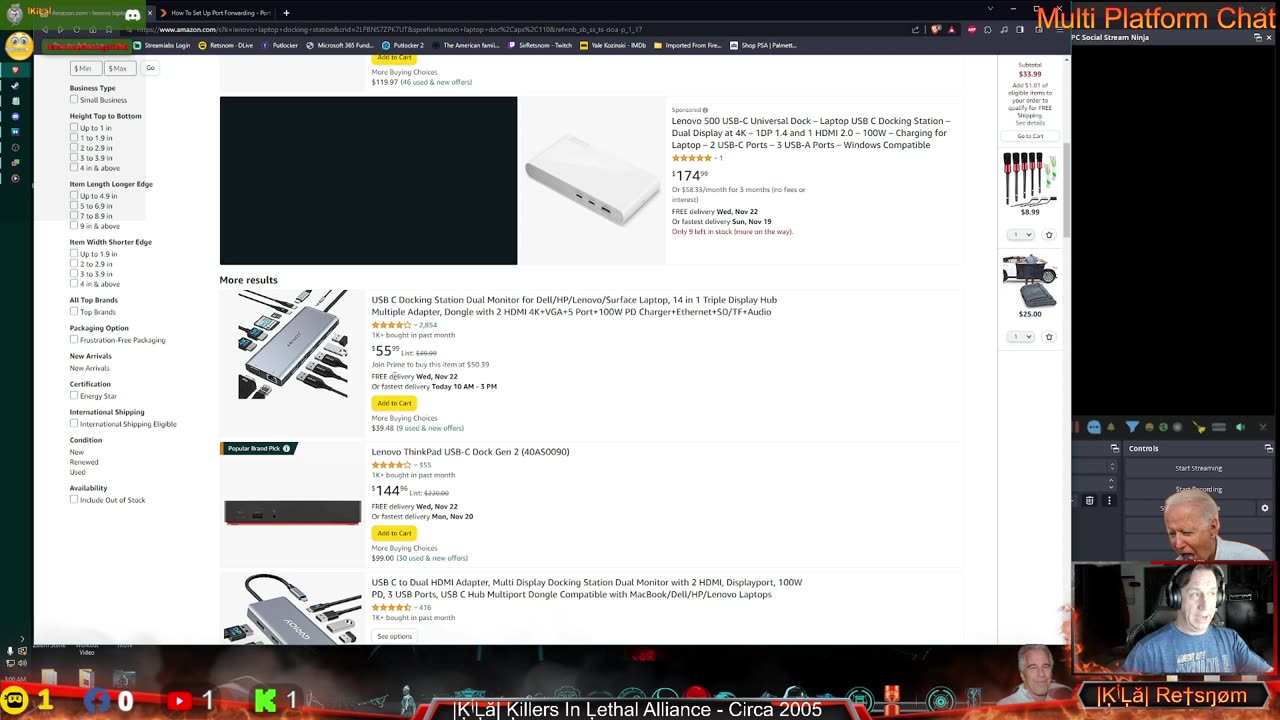
Task: Switch to 'How To Set Up Port Forwarding' tab
Action: point(213,13)
